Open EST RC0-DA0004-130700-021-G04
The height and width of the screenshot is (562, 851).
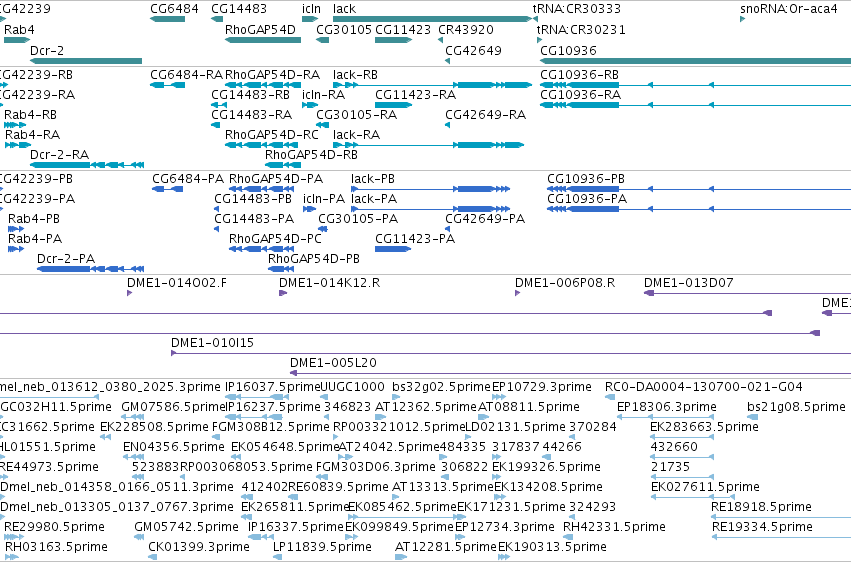[610, 397]
